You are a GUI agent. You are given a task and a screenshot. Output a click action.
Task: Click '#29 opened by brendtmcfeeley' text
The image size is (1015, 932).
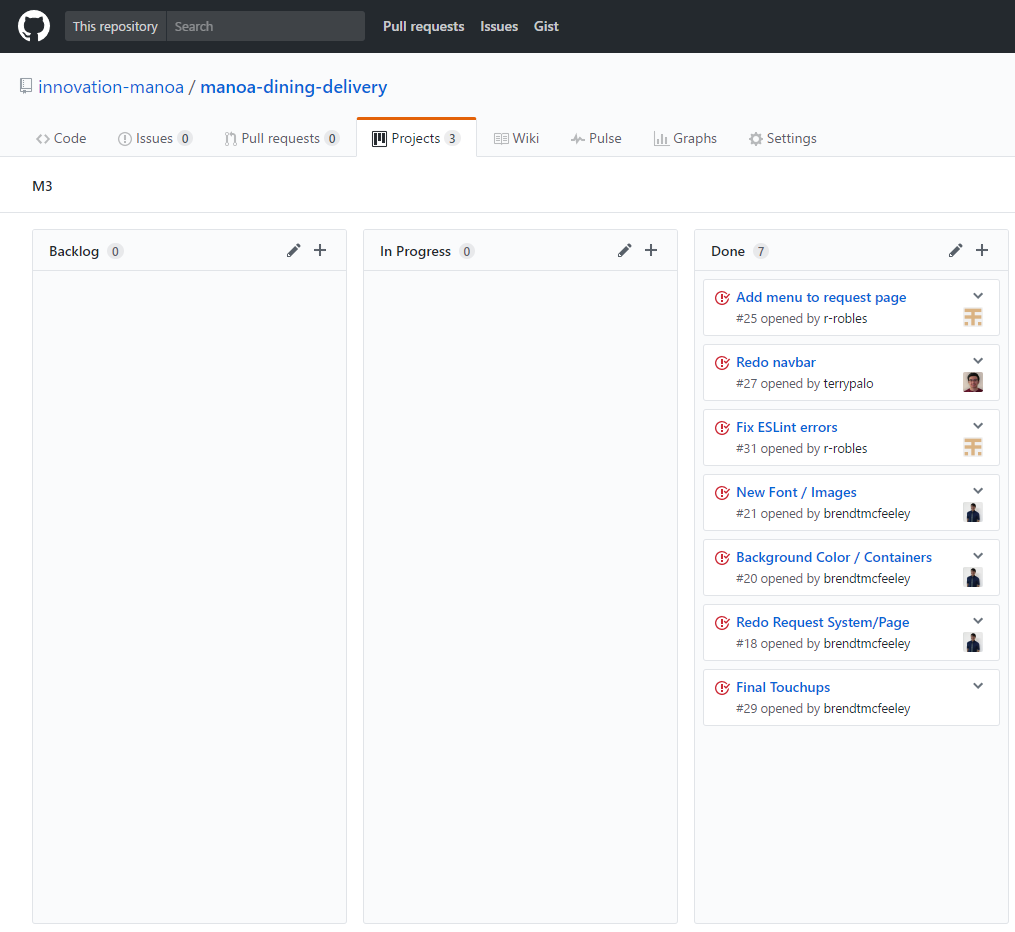[823, 709]
